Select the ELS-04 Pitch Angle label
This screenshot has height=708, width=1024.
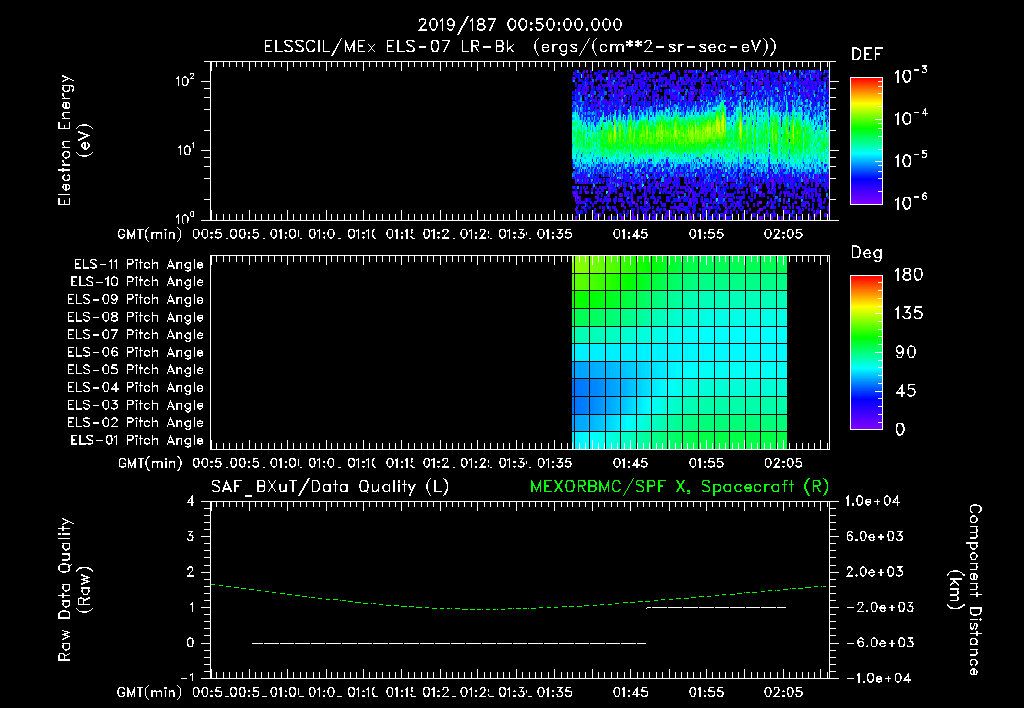[x=135, y=388]
